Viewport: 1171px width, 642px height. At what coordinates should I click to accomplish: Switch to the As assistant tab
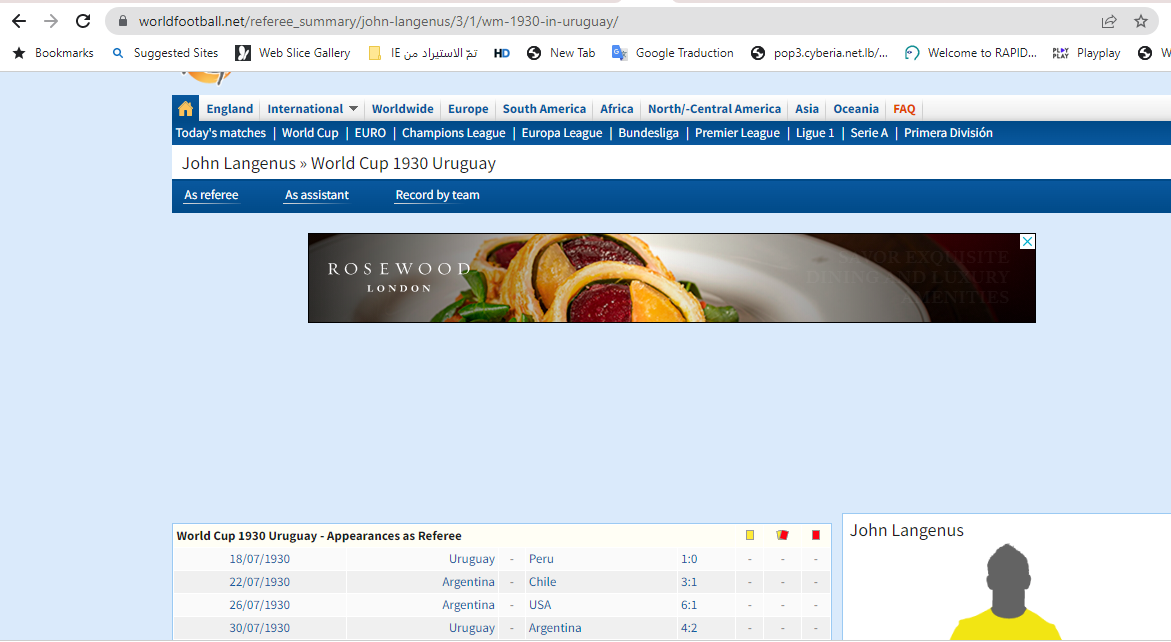coord(317,195)
